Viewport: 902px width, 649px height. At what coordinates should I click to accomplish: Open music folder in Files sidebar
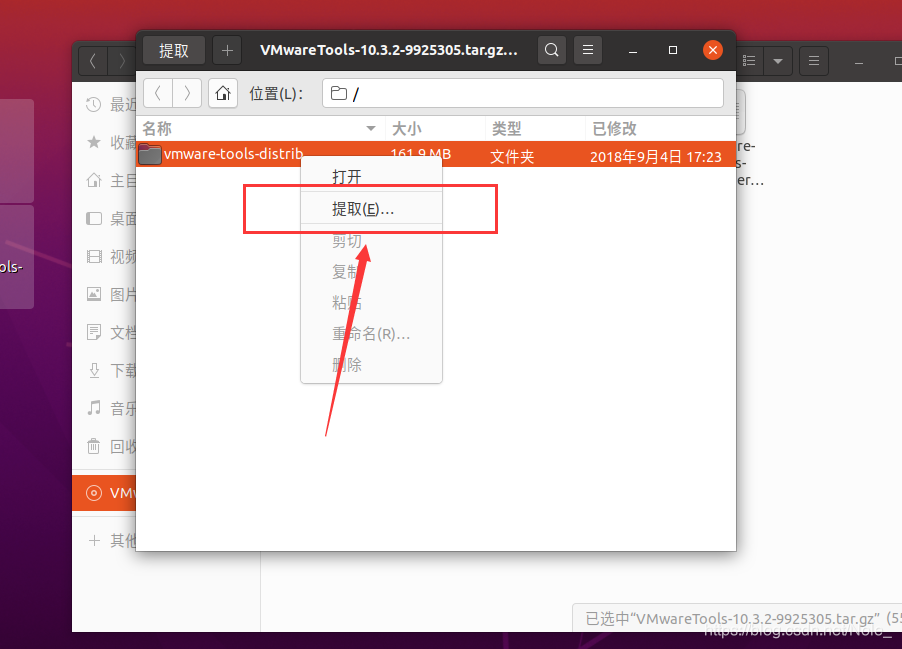(105, 409)
